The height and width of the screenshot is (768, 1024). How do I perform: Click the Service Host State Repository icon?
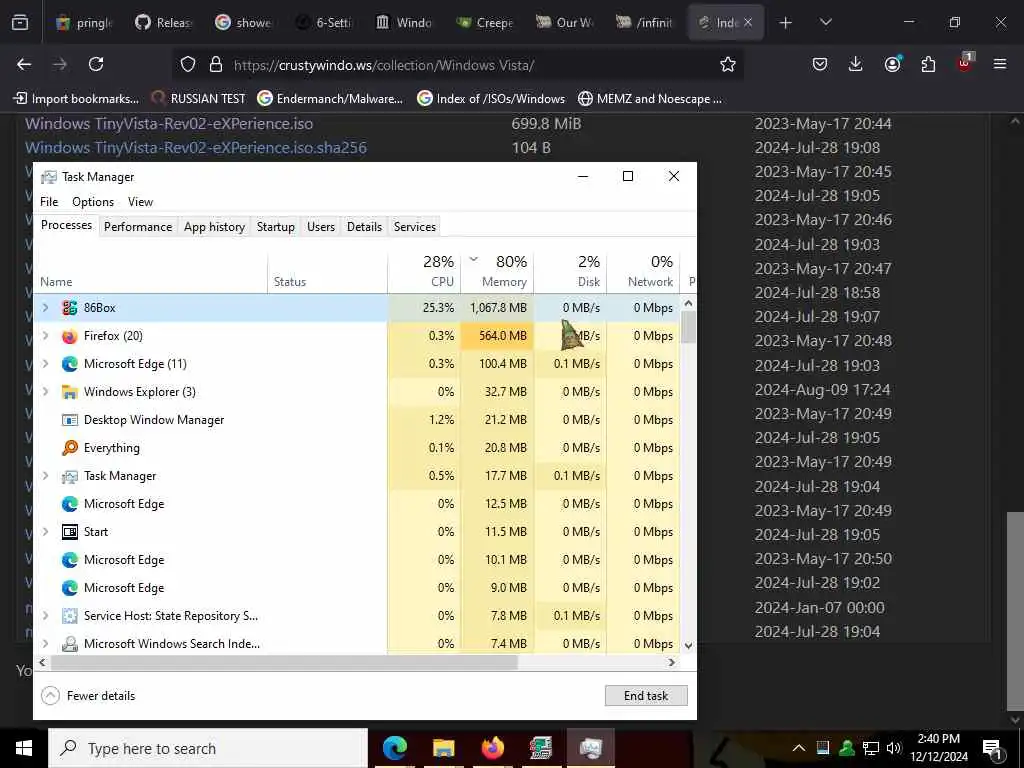[x=69, y=616]
